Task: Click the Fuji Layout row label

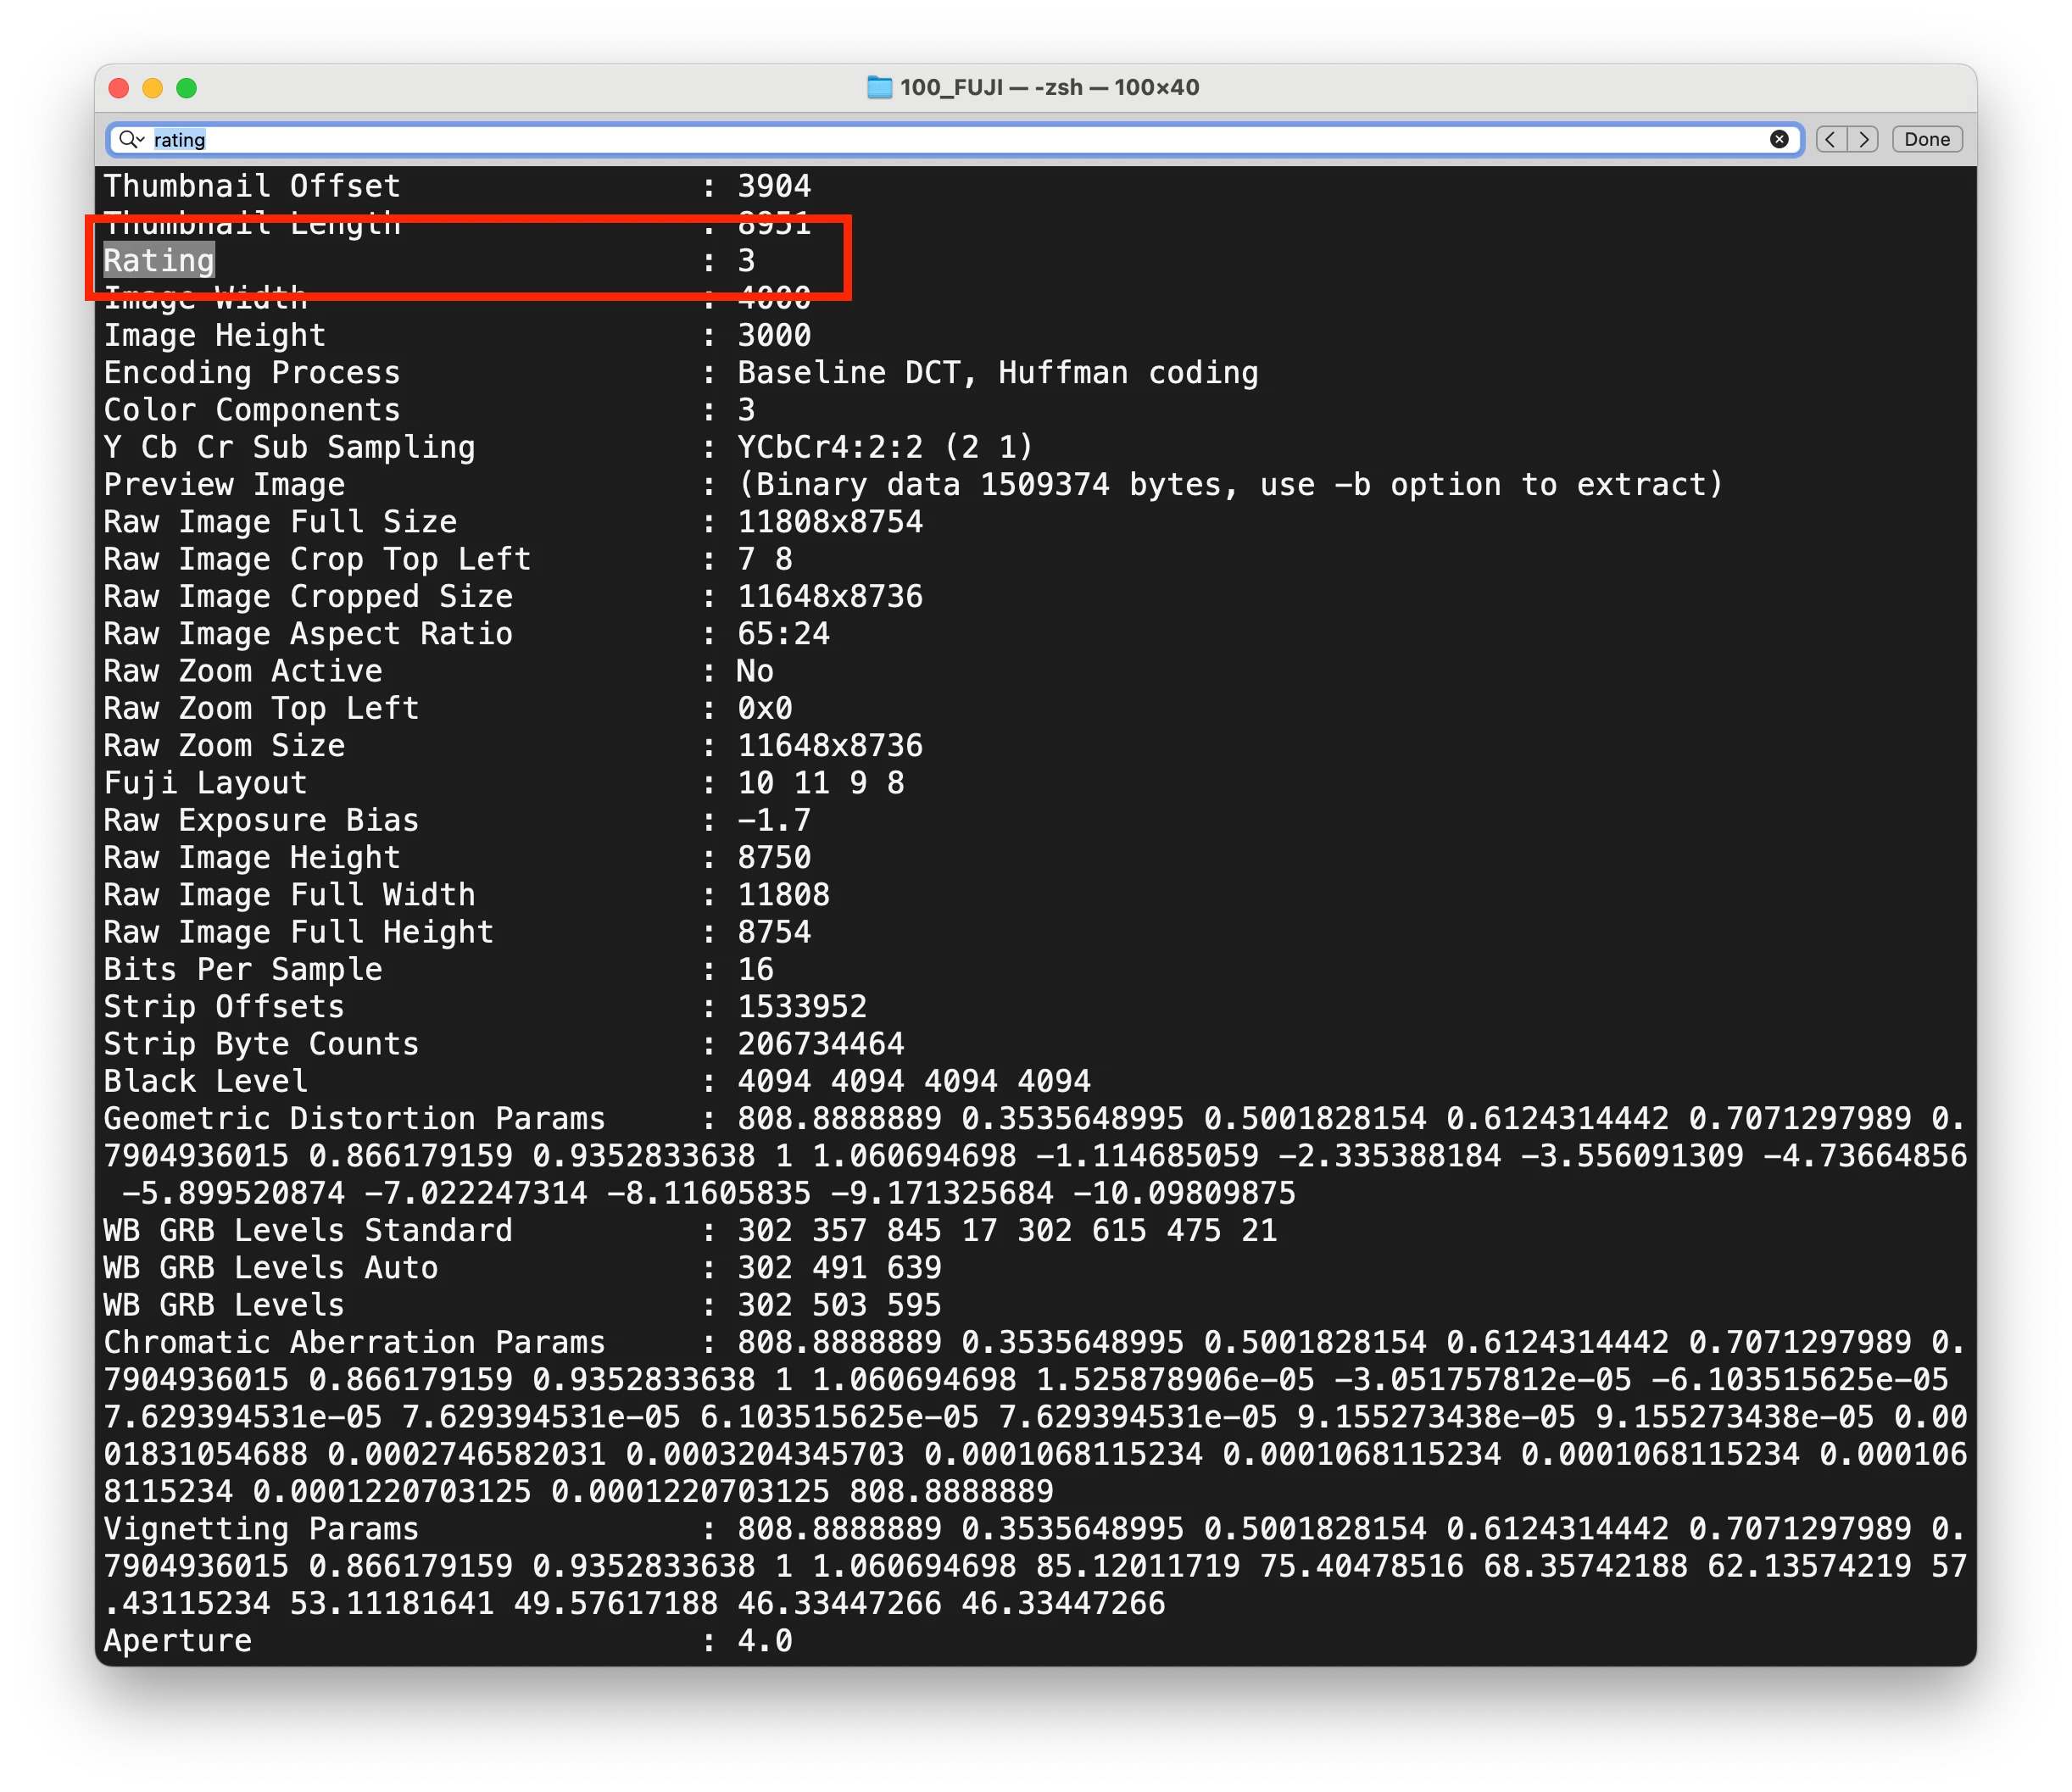Action: (x=205, y=783)
